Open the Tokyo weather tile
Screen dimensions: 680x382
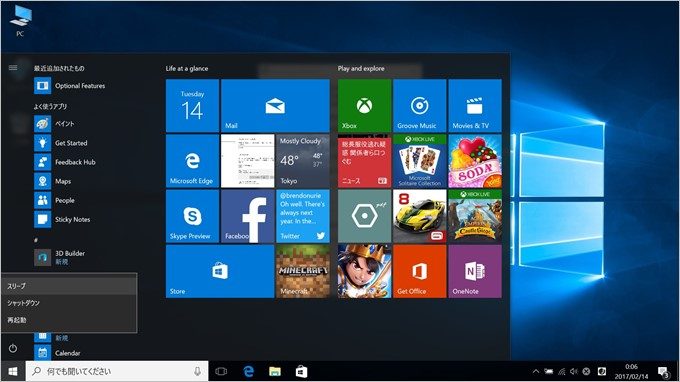tap(303, 161)
